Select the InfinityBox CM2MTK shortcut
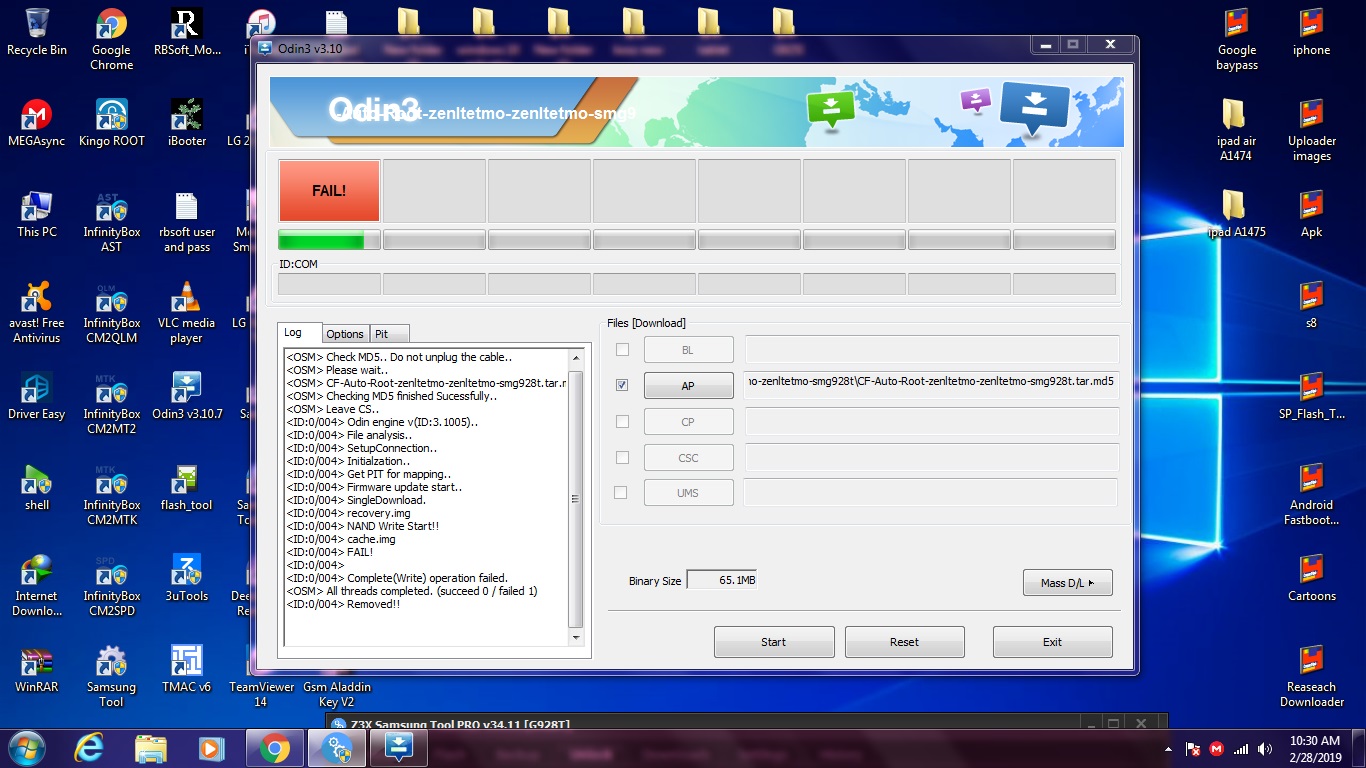The image size is (1366, 768). click(112, 494)
